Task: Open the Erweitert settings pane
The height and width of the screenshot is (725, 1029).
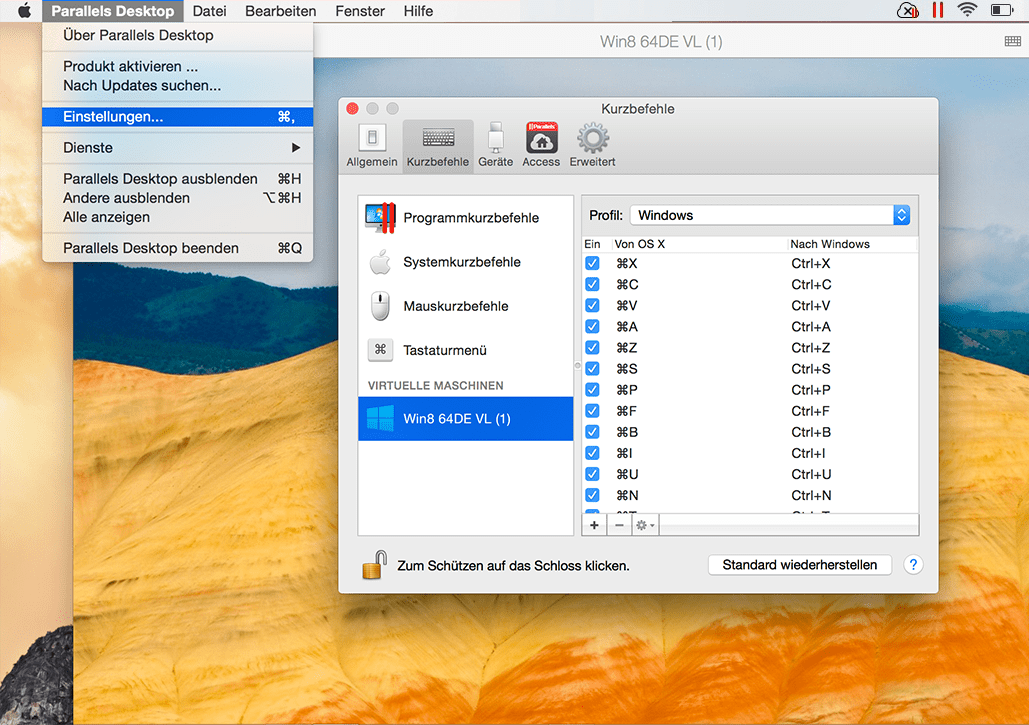Action: [591, 143]
